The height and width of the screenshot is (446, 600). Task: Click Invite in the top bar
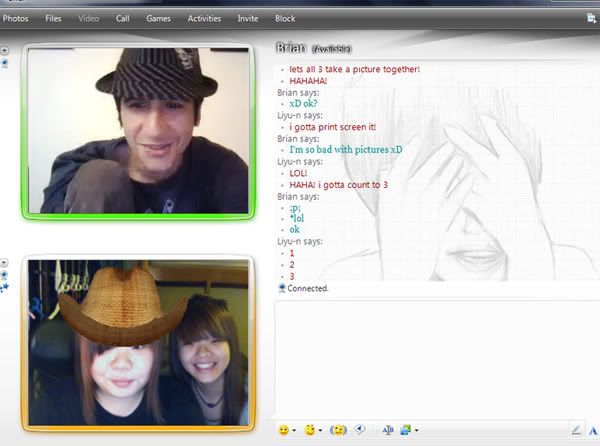pyautogui.click(x=248, y=18)
